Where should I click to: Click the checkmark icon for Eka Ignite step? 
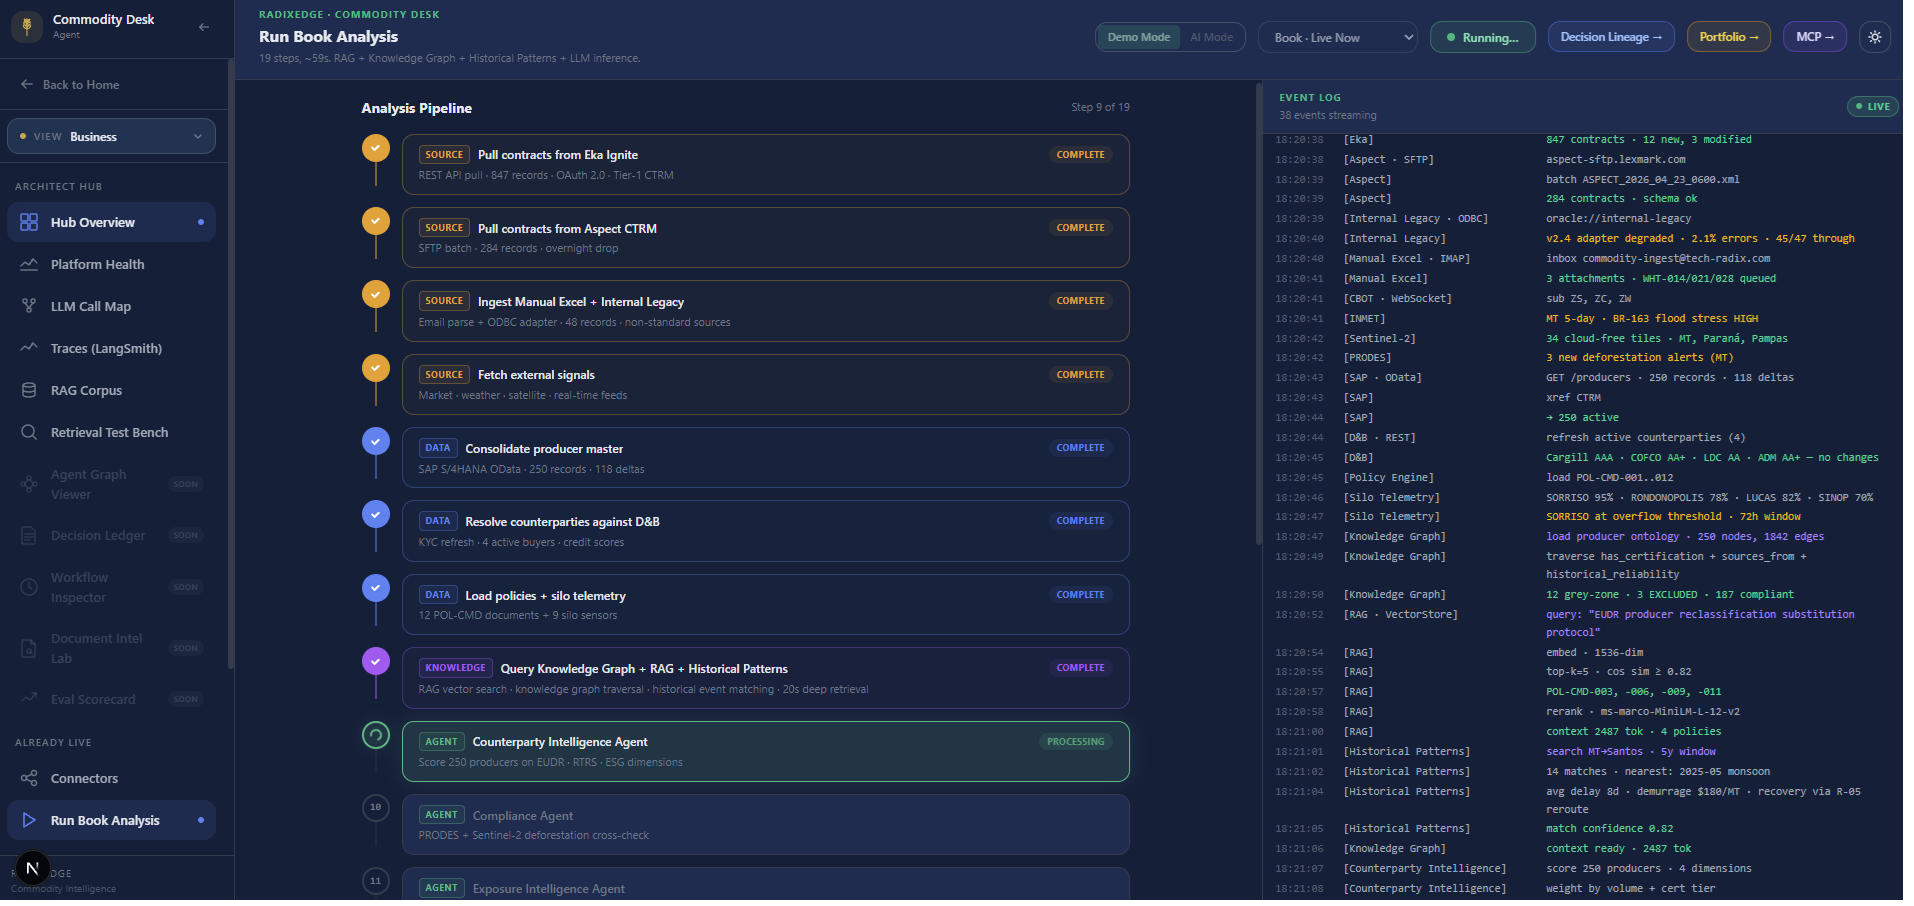point(376,148)
